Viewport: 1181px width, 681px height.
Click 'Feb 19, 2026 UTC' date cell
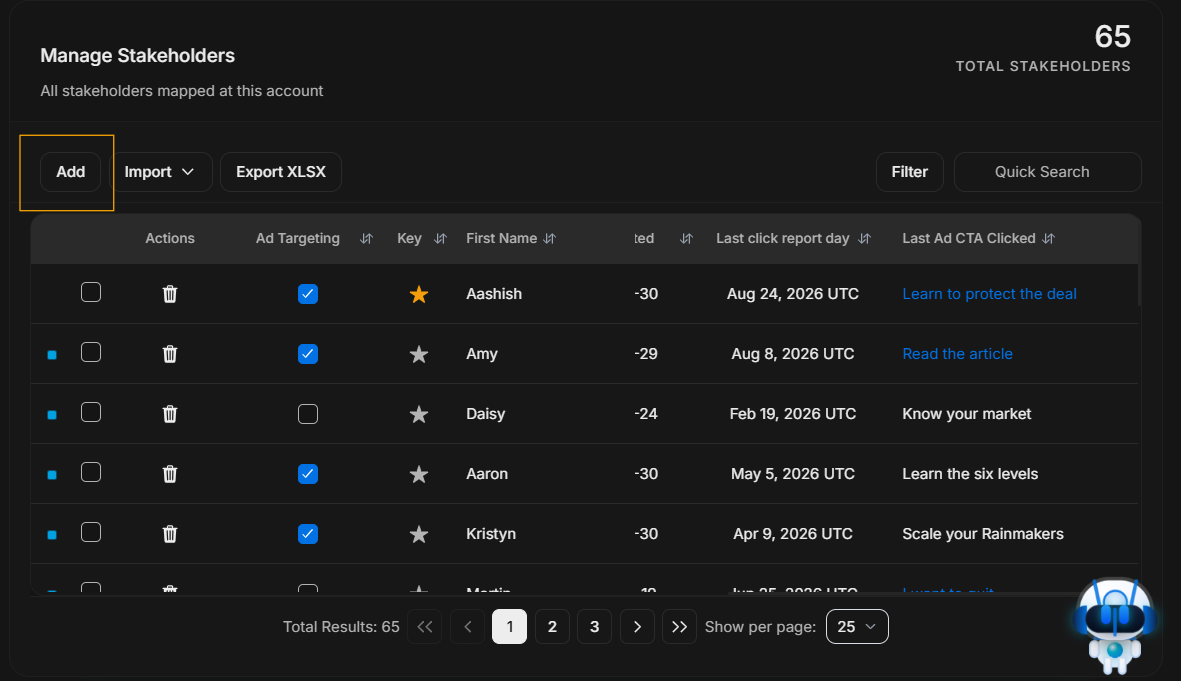(792, 414)
